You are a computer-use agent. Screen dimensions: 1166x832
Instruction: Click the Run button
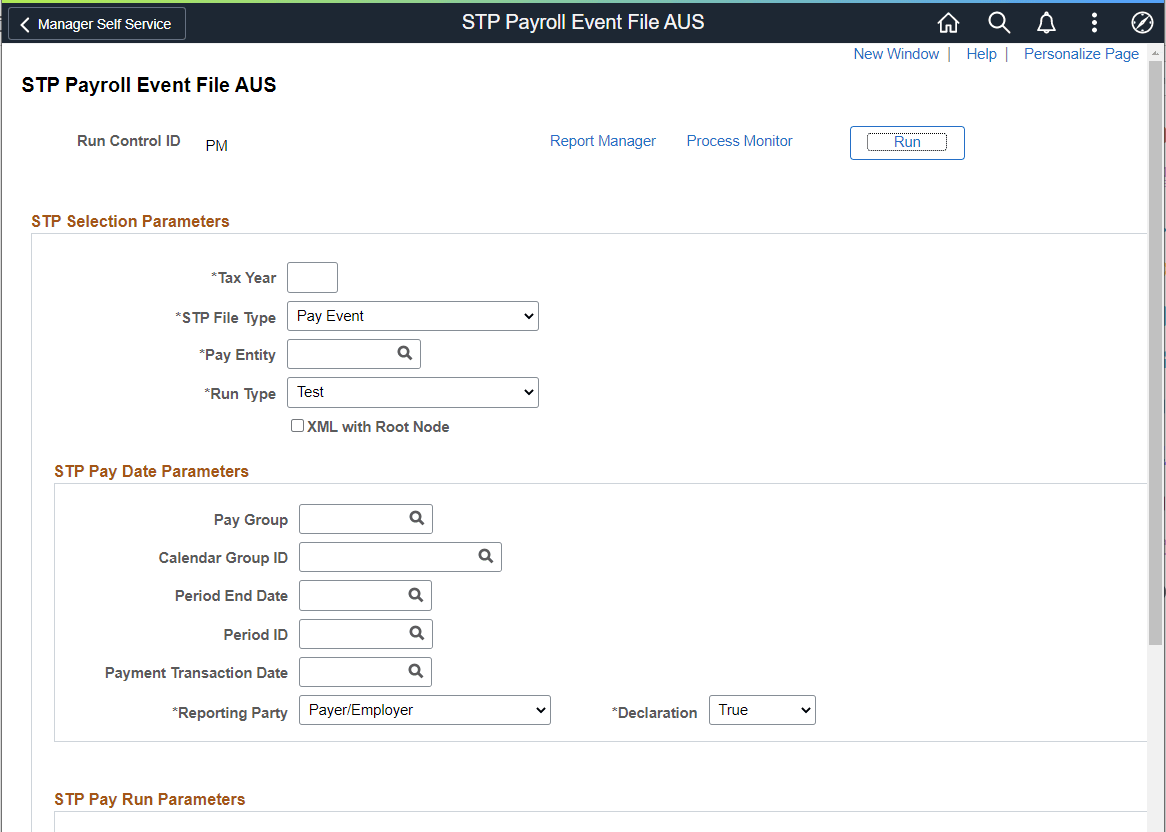click(x=906, y=142)
